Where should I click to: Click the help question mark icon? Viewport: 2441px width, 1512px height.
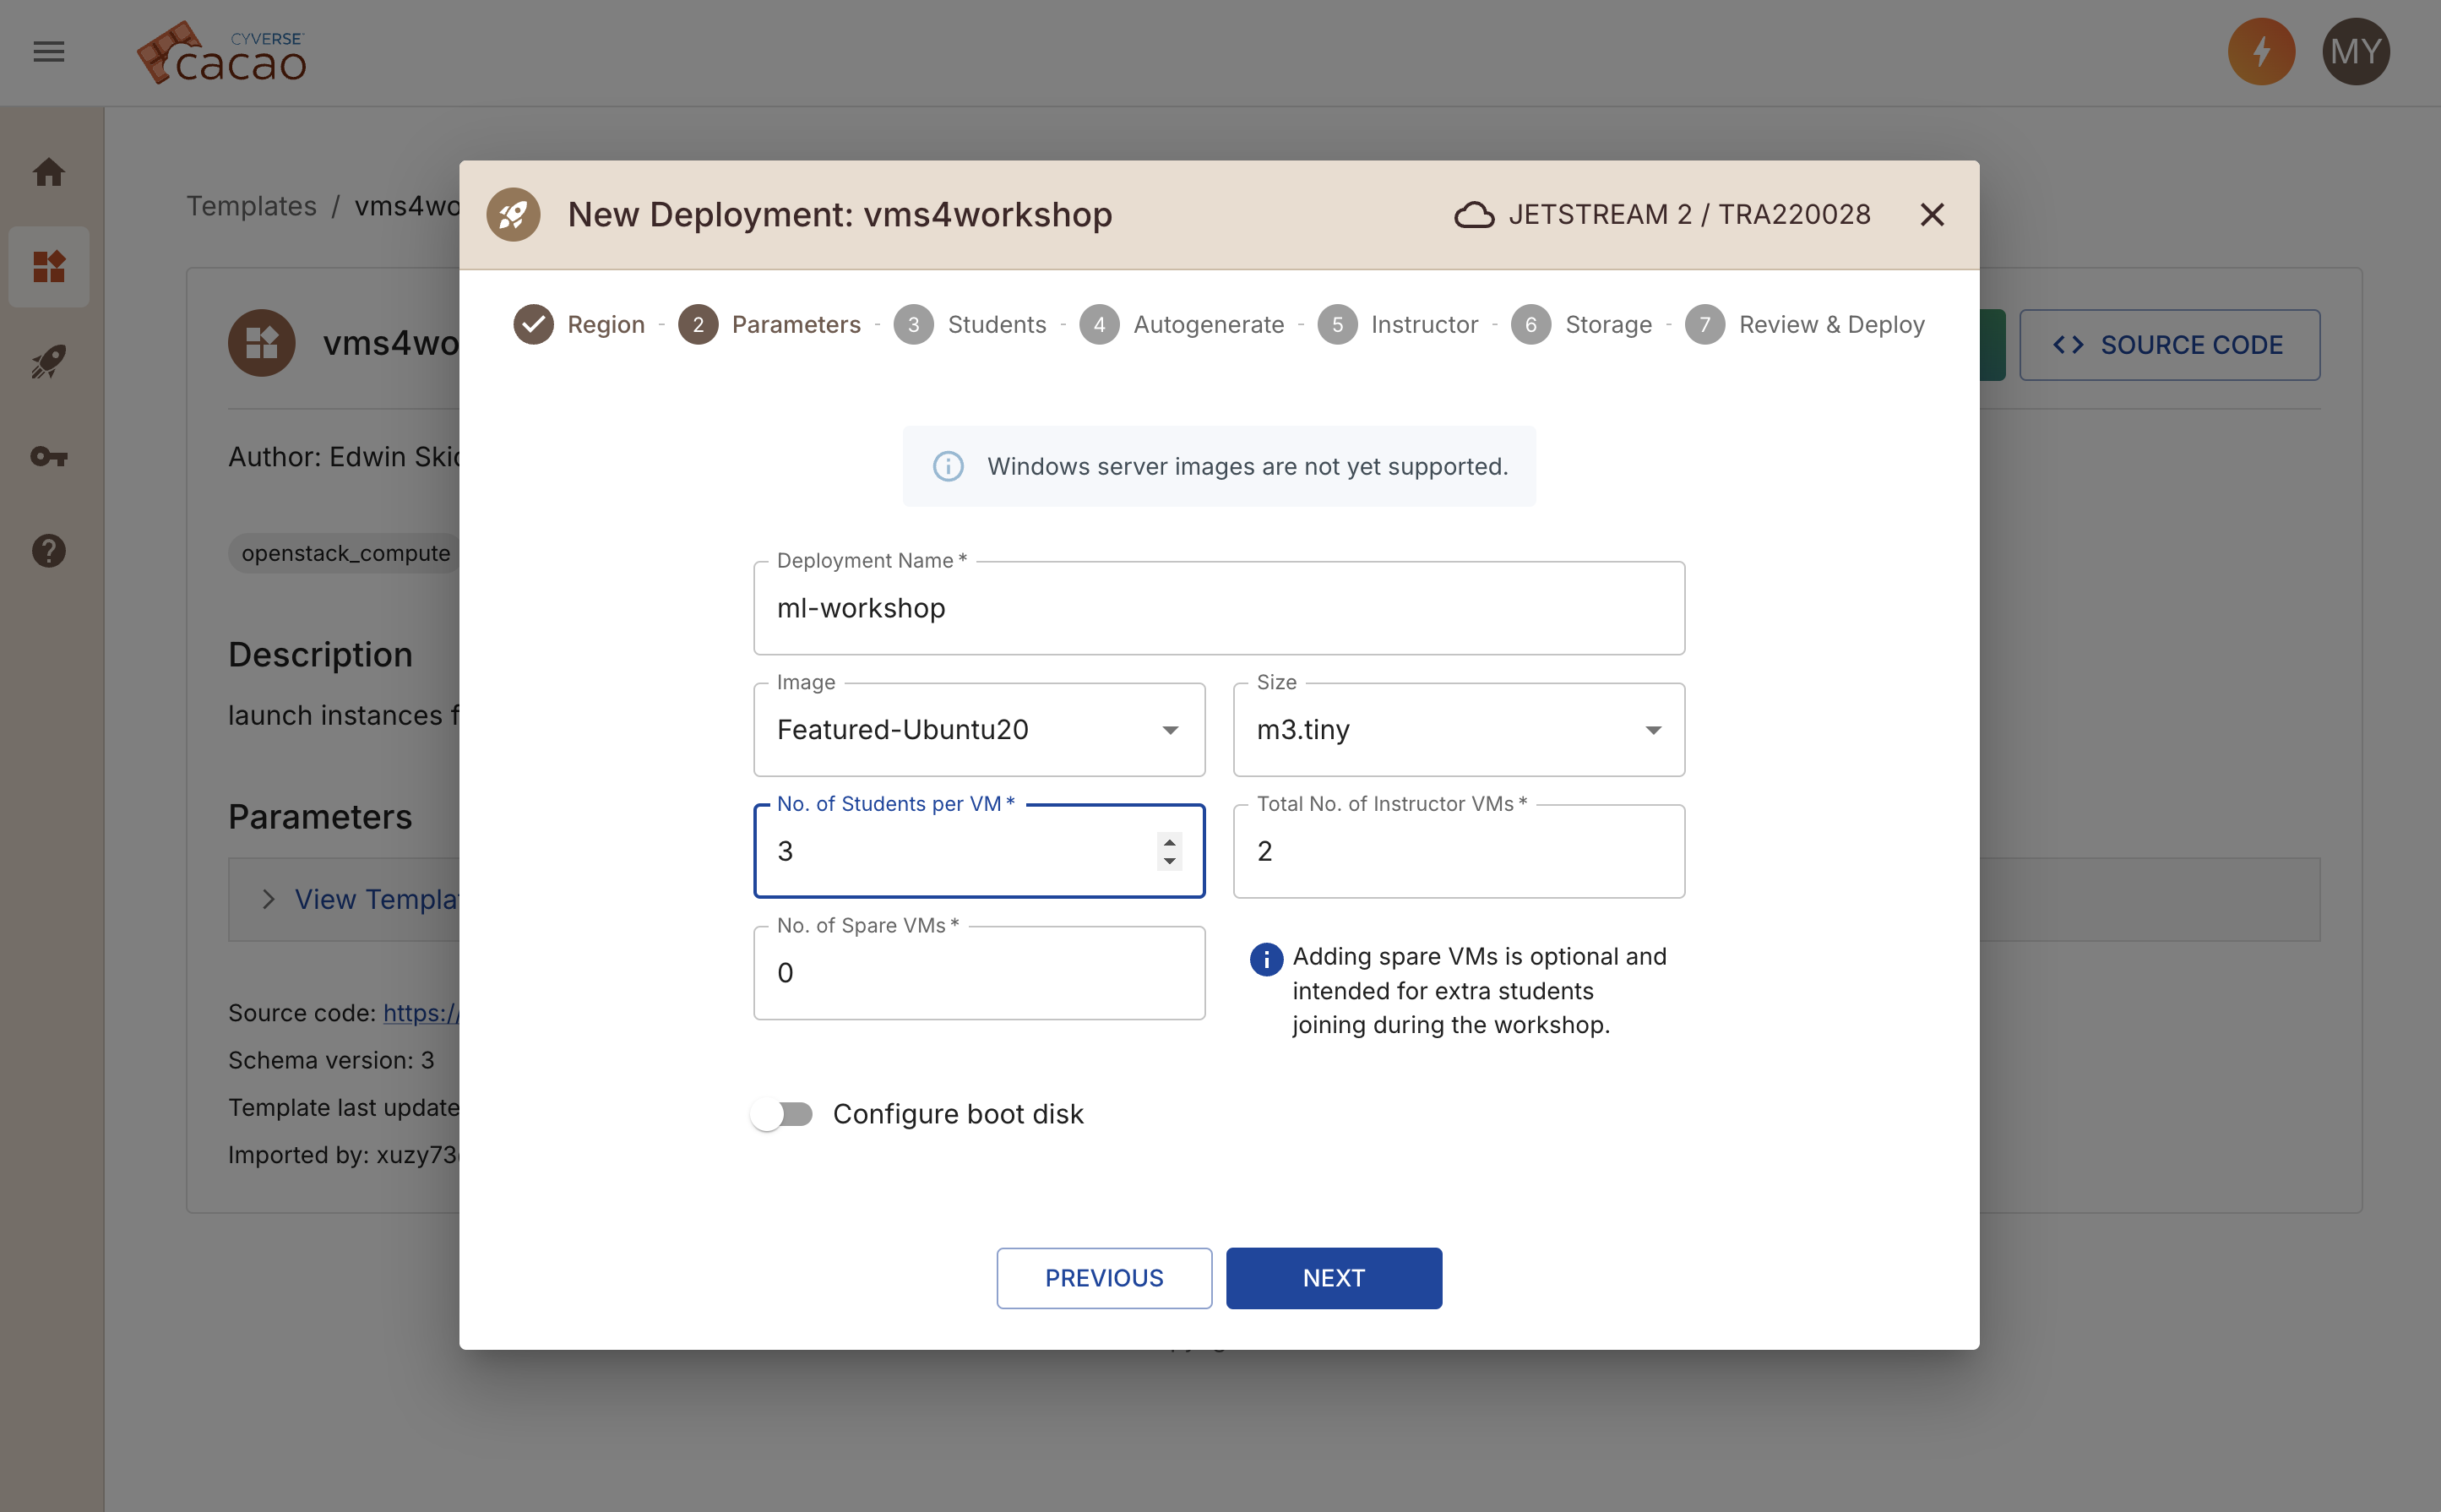click(x=47, y=551)
